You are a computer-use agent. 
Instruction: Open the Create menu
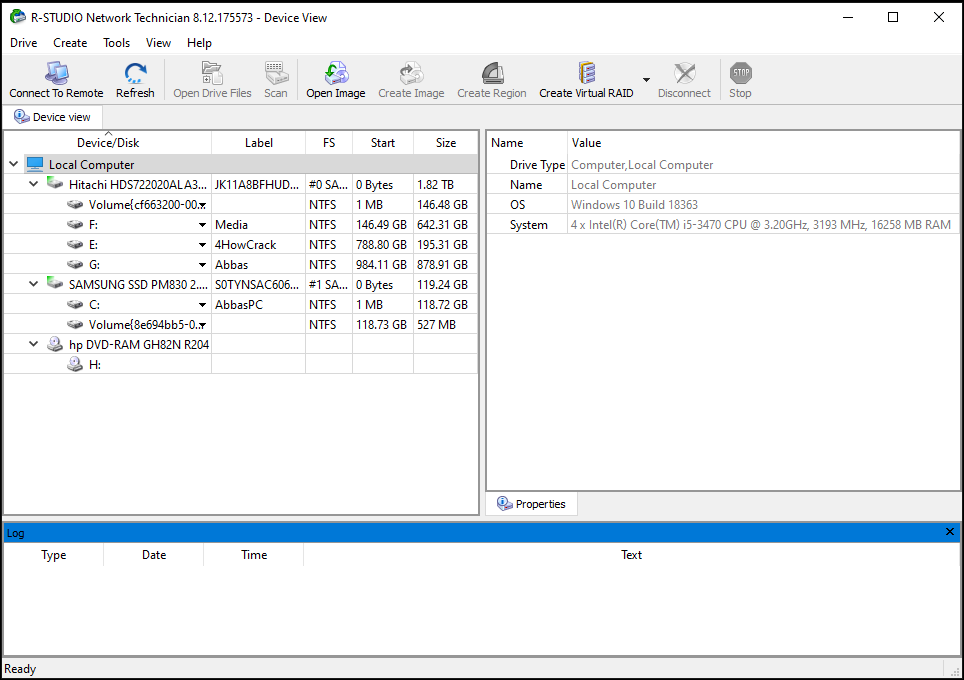[x=70, y=43]
